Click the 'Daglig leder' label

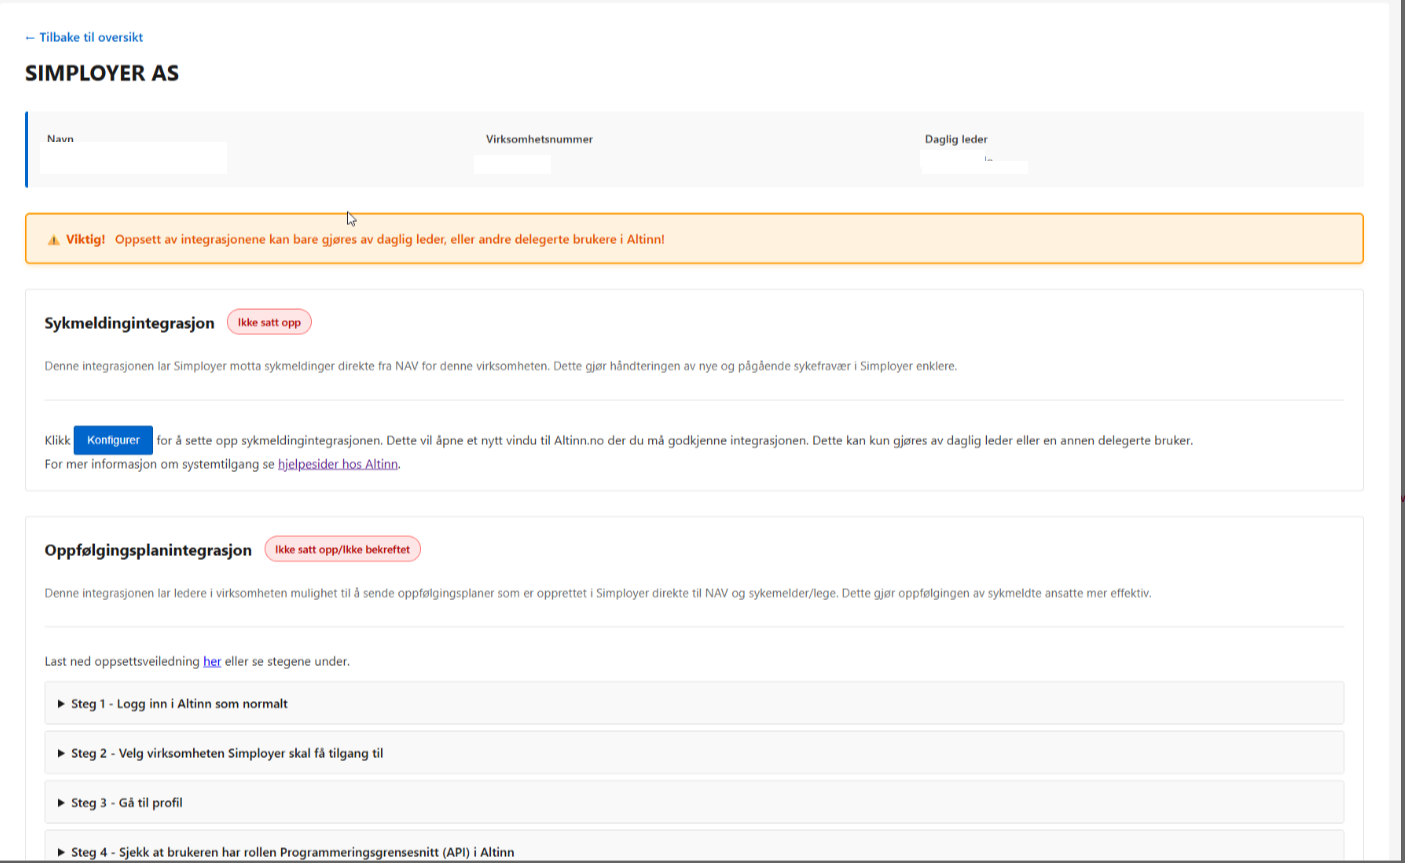click(956, 139)
